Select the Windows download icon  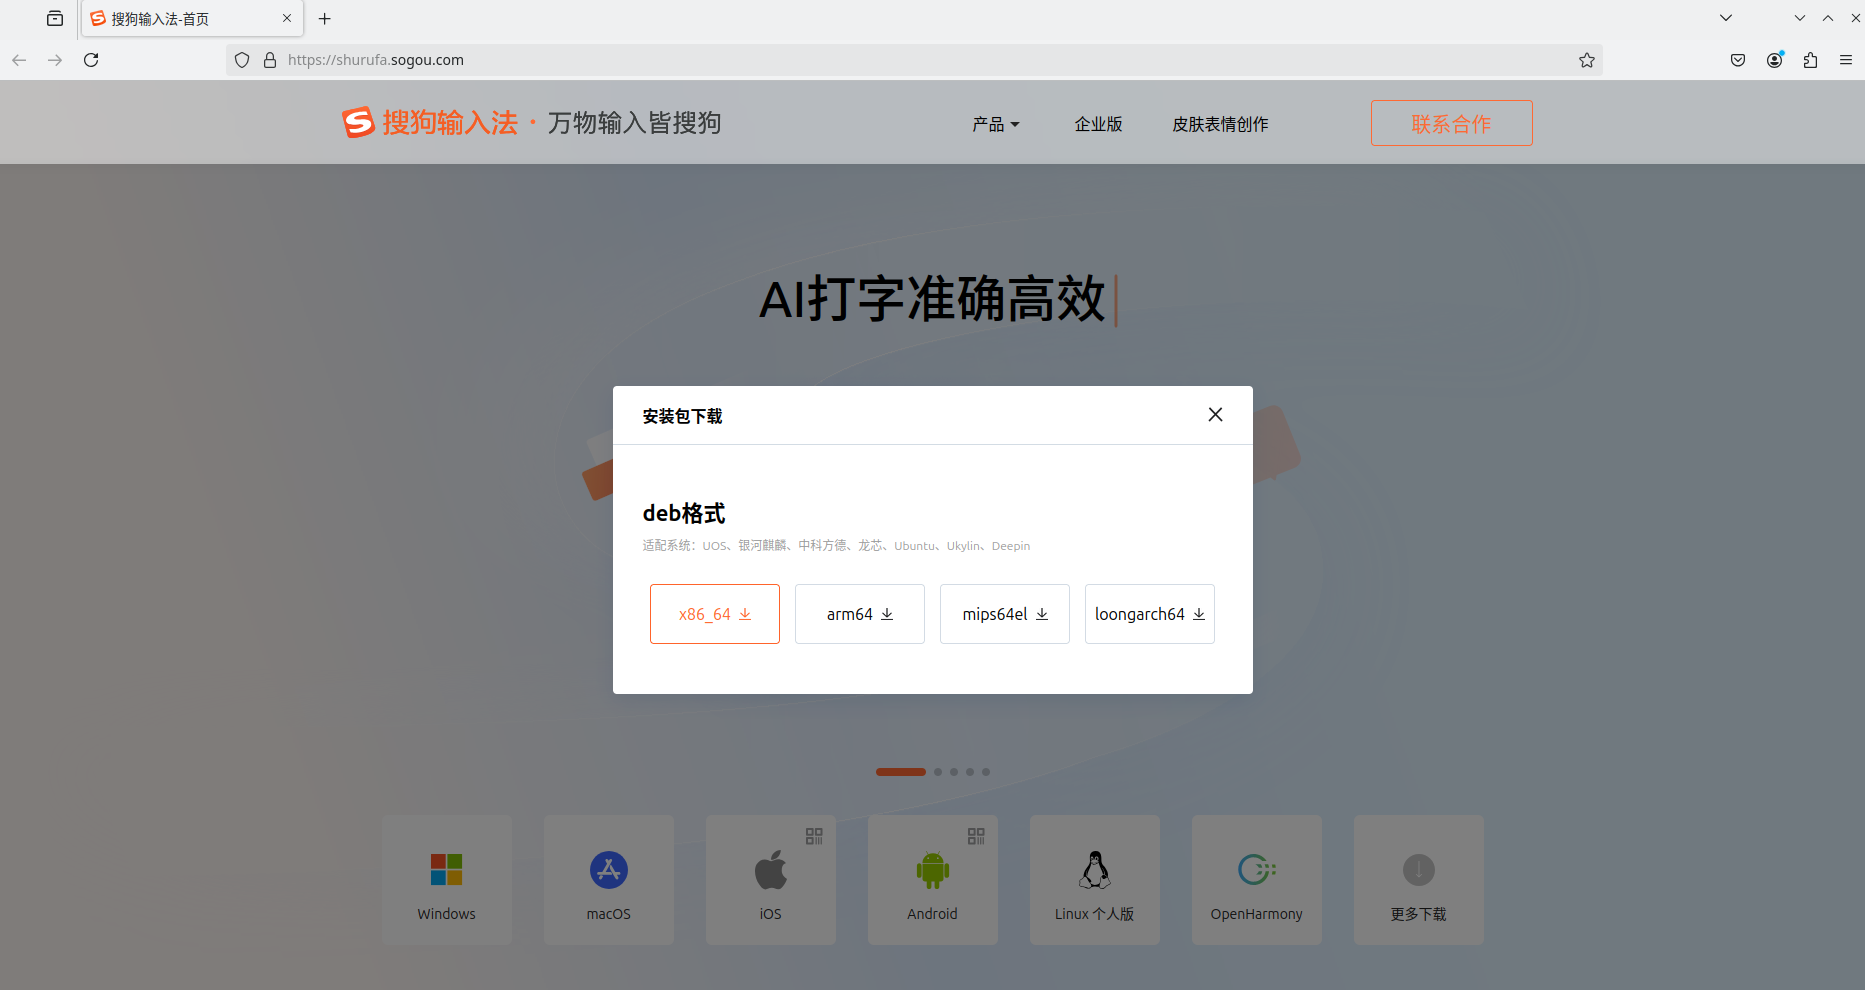(x=446, y=870)
